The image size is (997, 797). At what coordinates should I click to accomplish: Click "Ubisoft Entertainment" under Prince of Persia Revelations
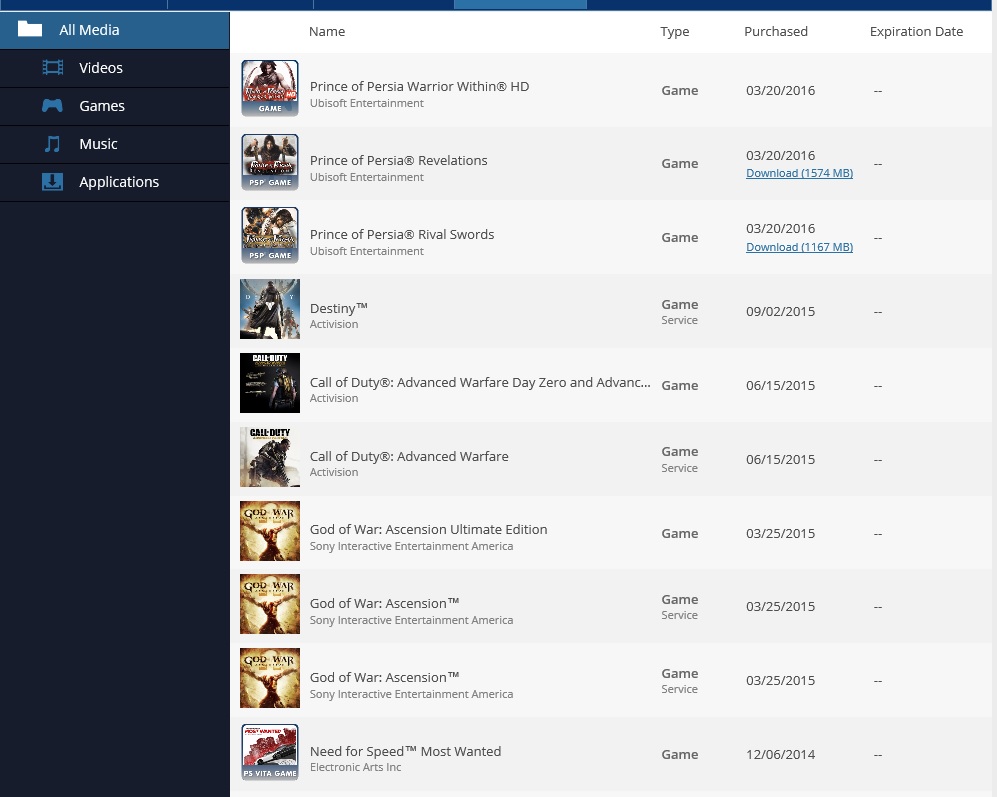(366, 177)
